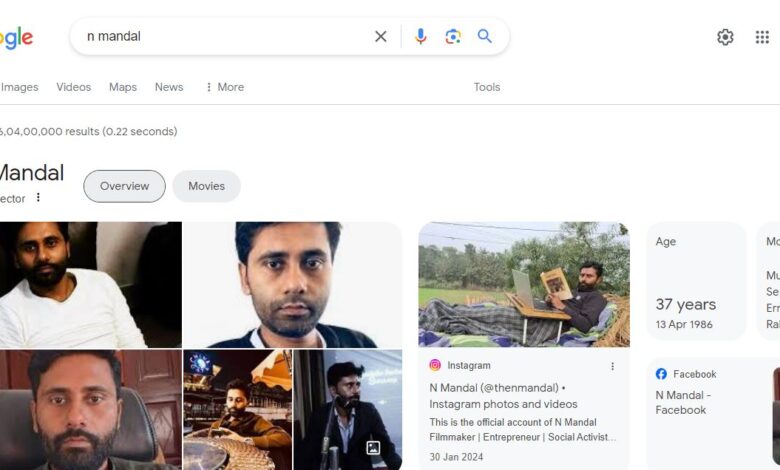The image size is (780, 470).
Task: Open the three-dot menu beside Mandal title
Action: (x=38, y=197)
